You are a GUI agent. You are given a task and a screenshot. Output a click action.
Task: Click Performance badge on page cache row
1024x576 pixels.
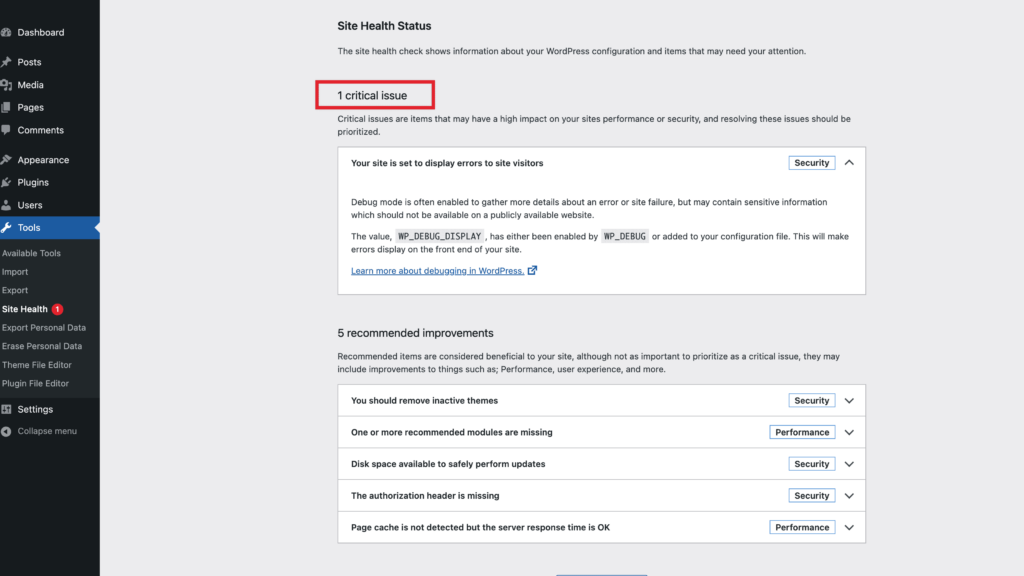click(x=802, y=527)
